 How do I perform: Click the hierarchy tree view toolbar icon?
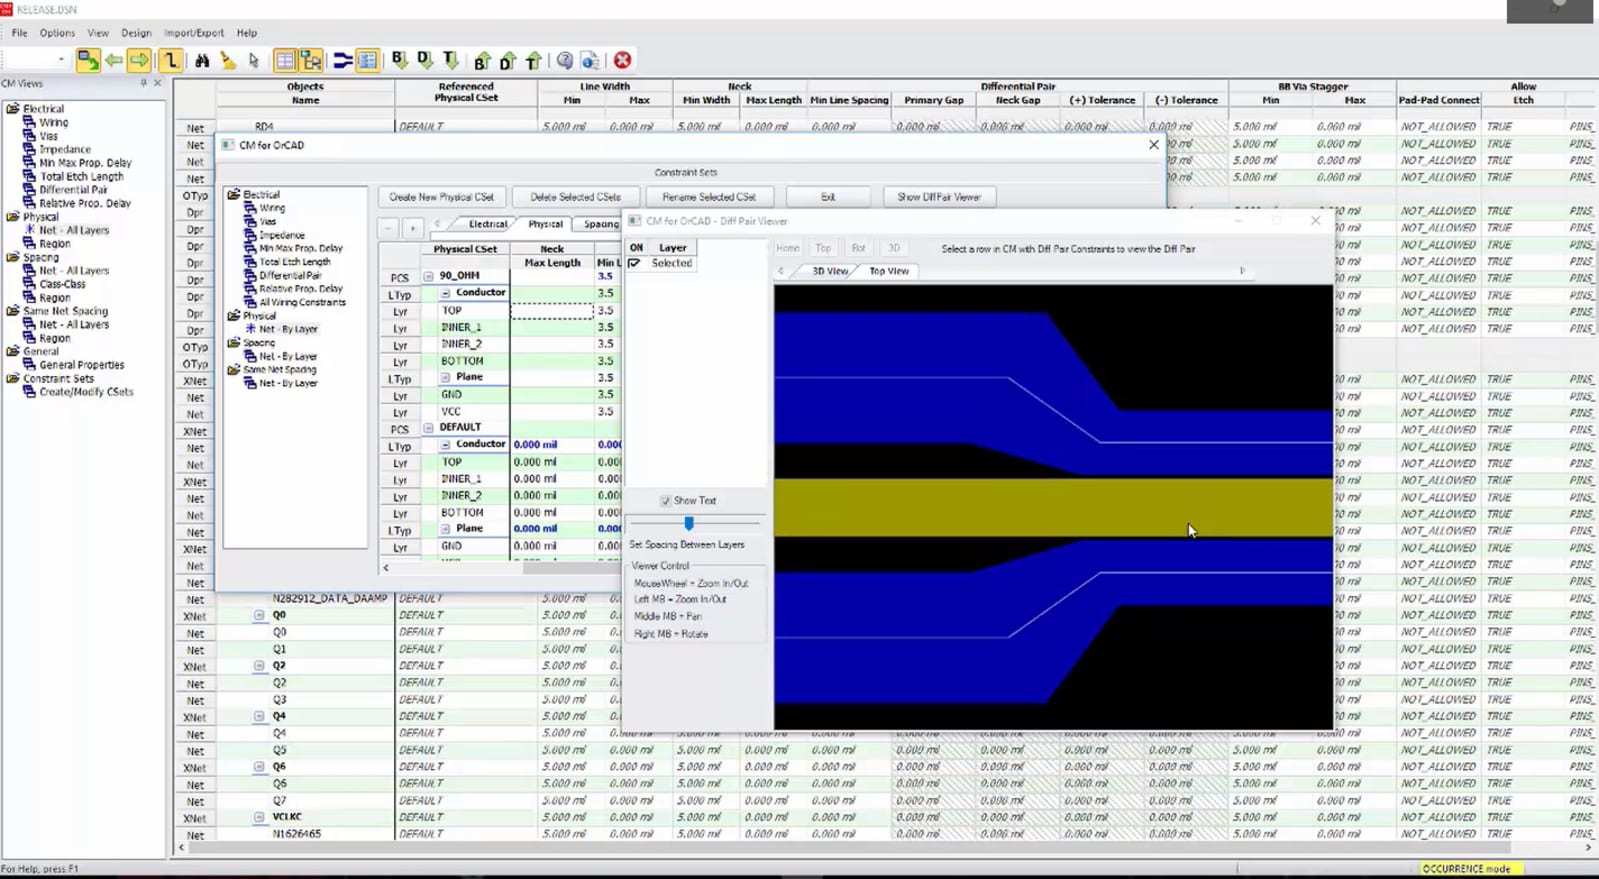(x=311, y=61)
